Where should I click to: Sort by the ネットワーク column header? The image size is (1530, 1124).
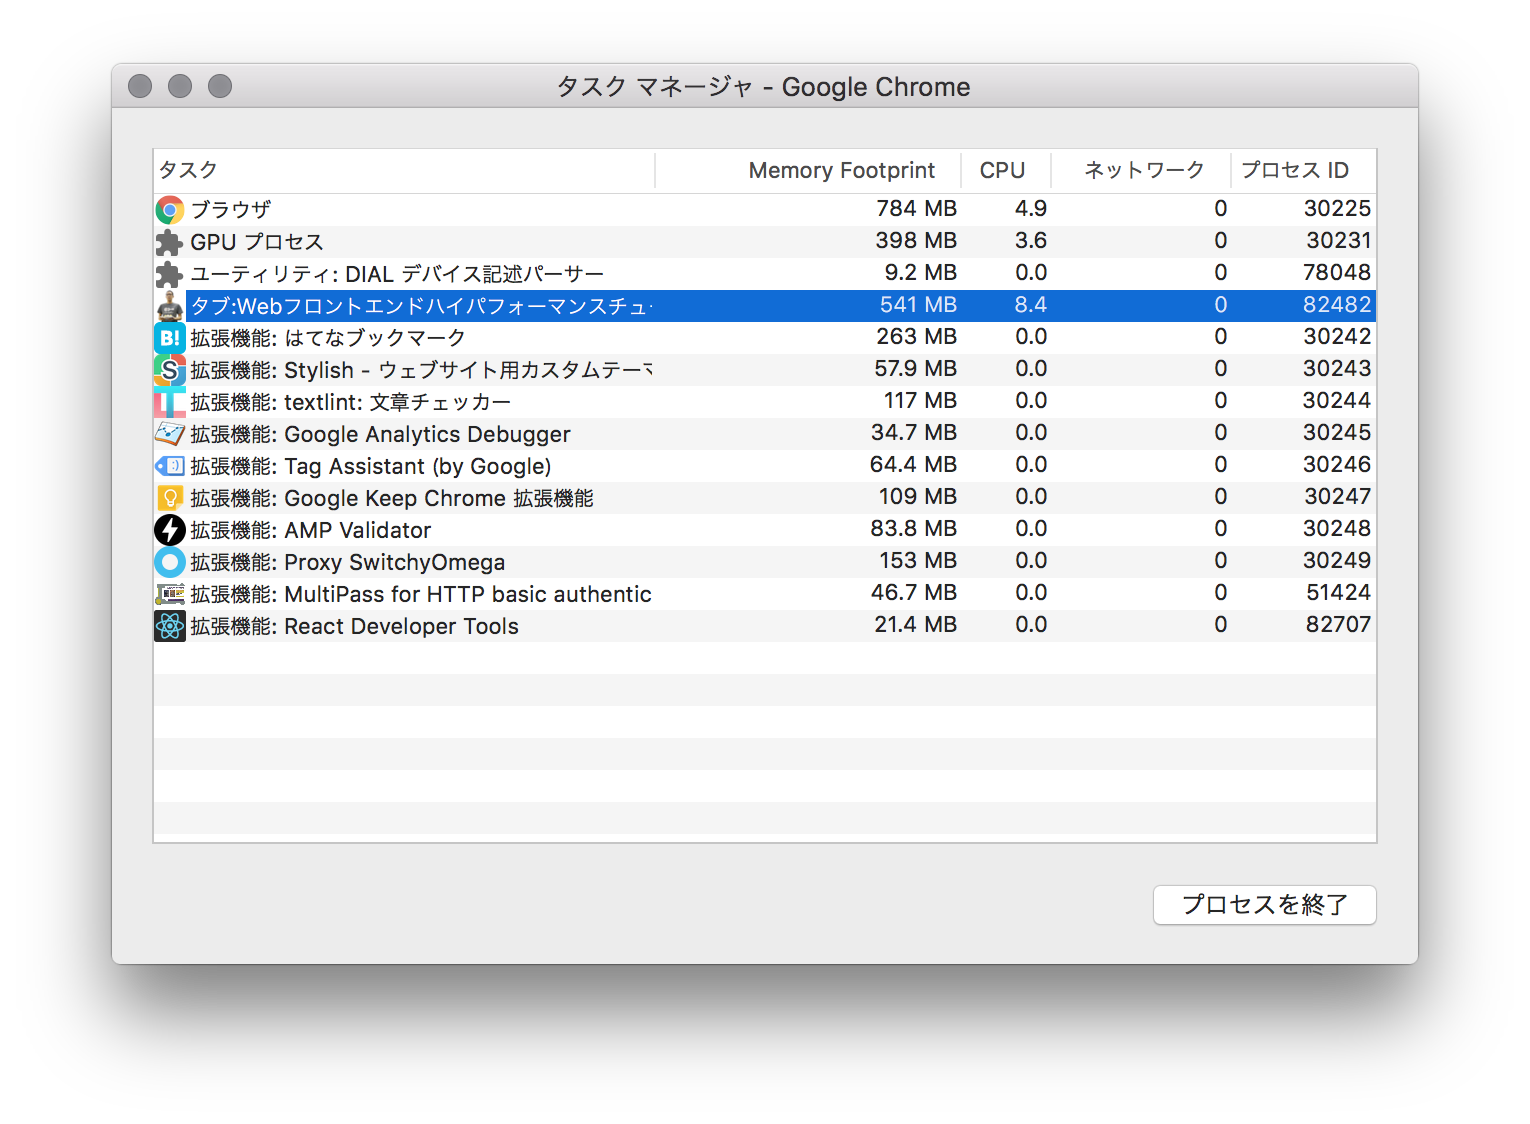1141,170
